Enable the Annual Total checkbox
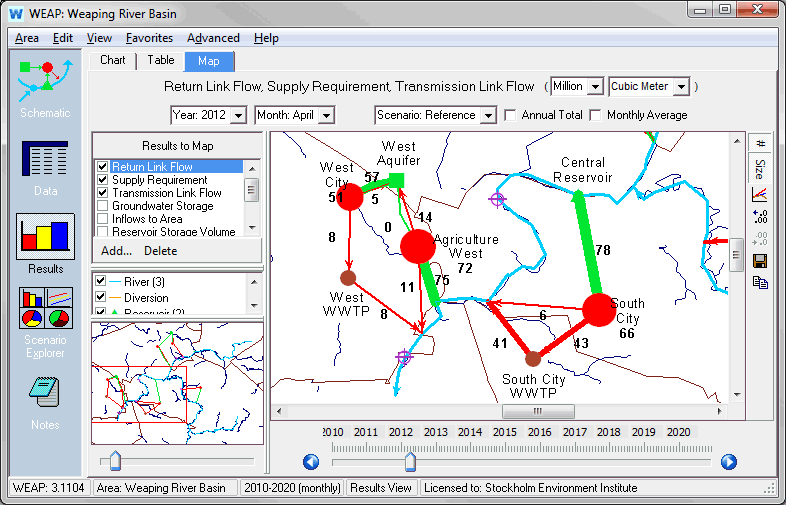786x505 pixels. [x=511, y=115]
